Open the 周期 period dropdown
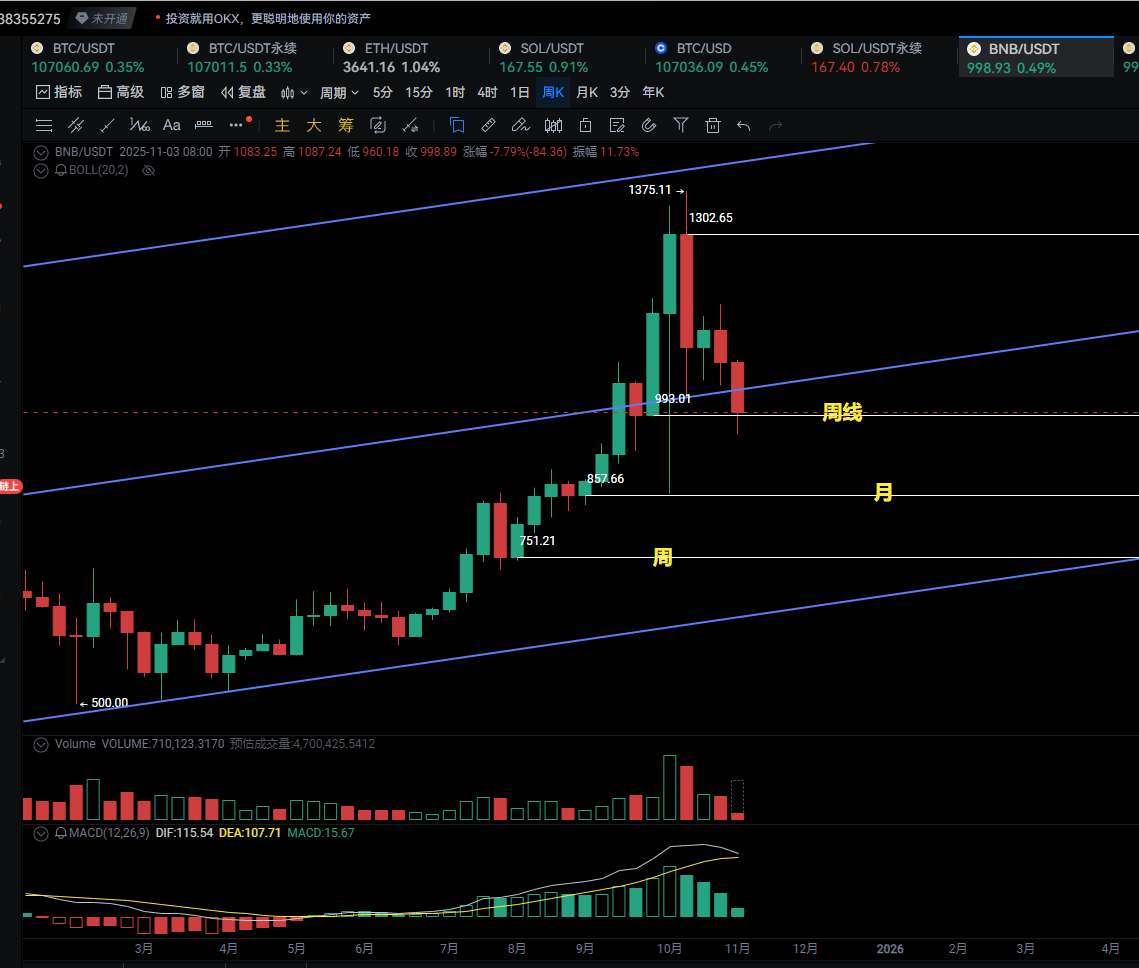 tap(339, 92)
